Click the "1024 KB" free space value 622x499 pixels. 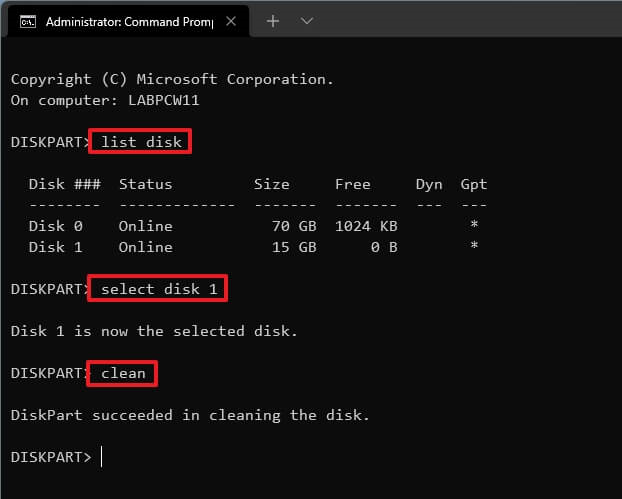(x=367, y=226)
